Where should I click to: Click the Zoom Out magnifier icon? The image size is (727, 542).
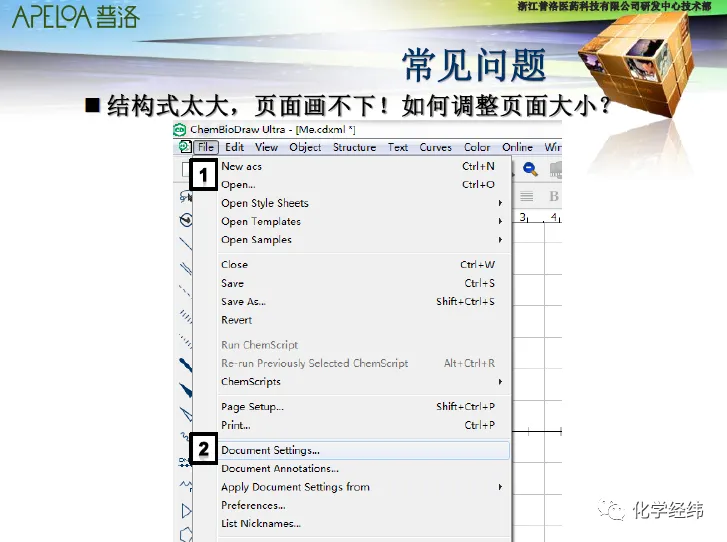530,169
